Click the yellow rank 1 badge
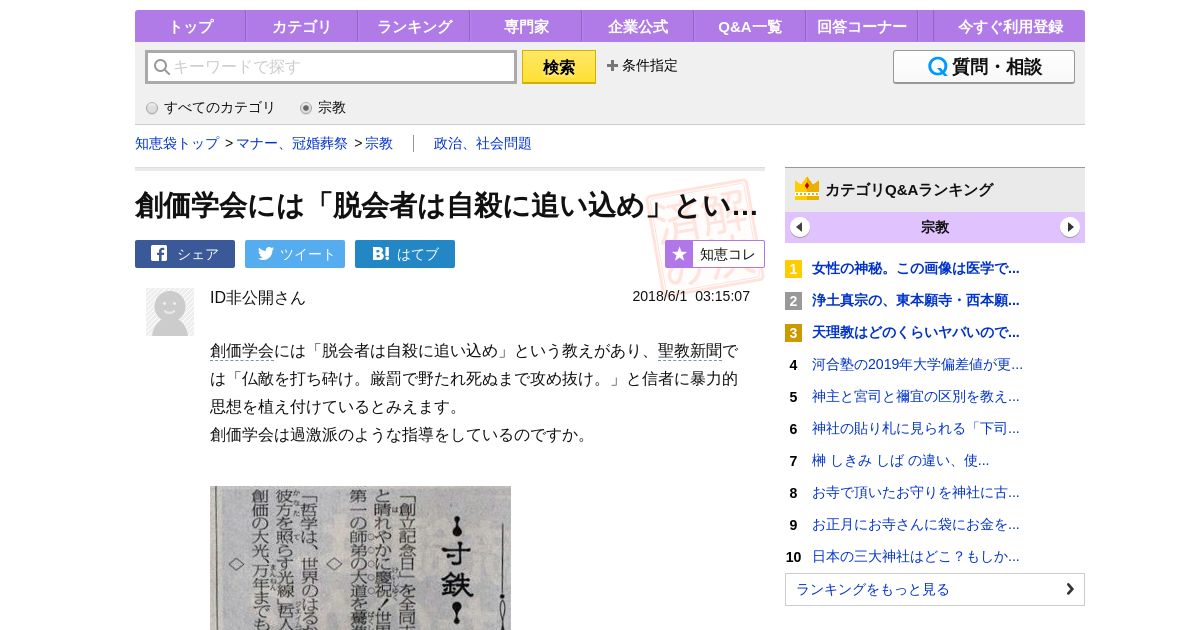 pos(793,269)
